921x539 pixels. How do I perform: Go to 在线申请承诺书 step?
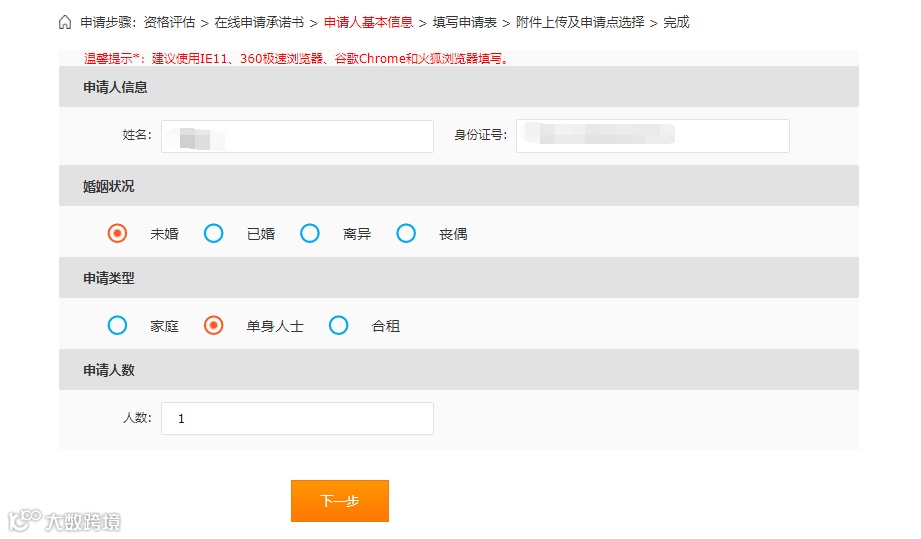pyautogui.click(x=259, y=22)
